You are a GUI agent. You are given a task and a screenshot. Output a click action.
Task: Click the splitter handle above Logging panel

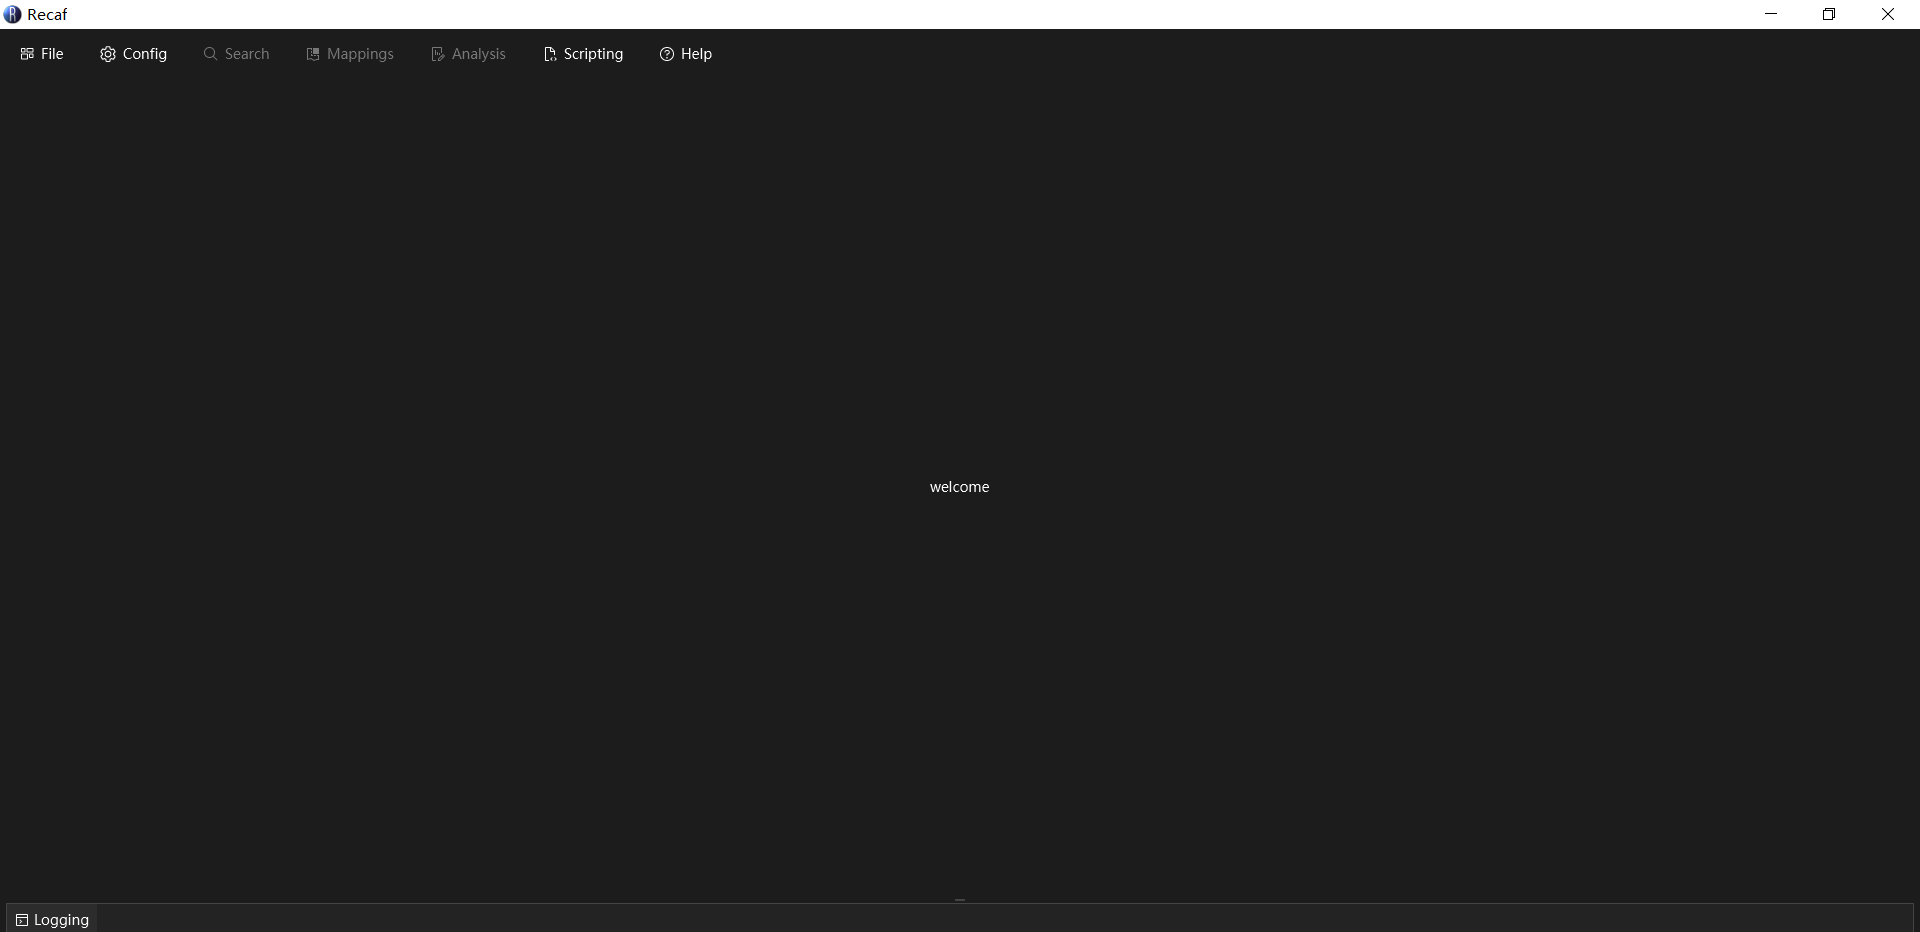point(960,900)
